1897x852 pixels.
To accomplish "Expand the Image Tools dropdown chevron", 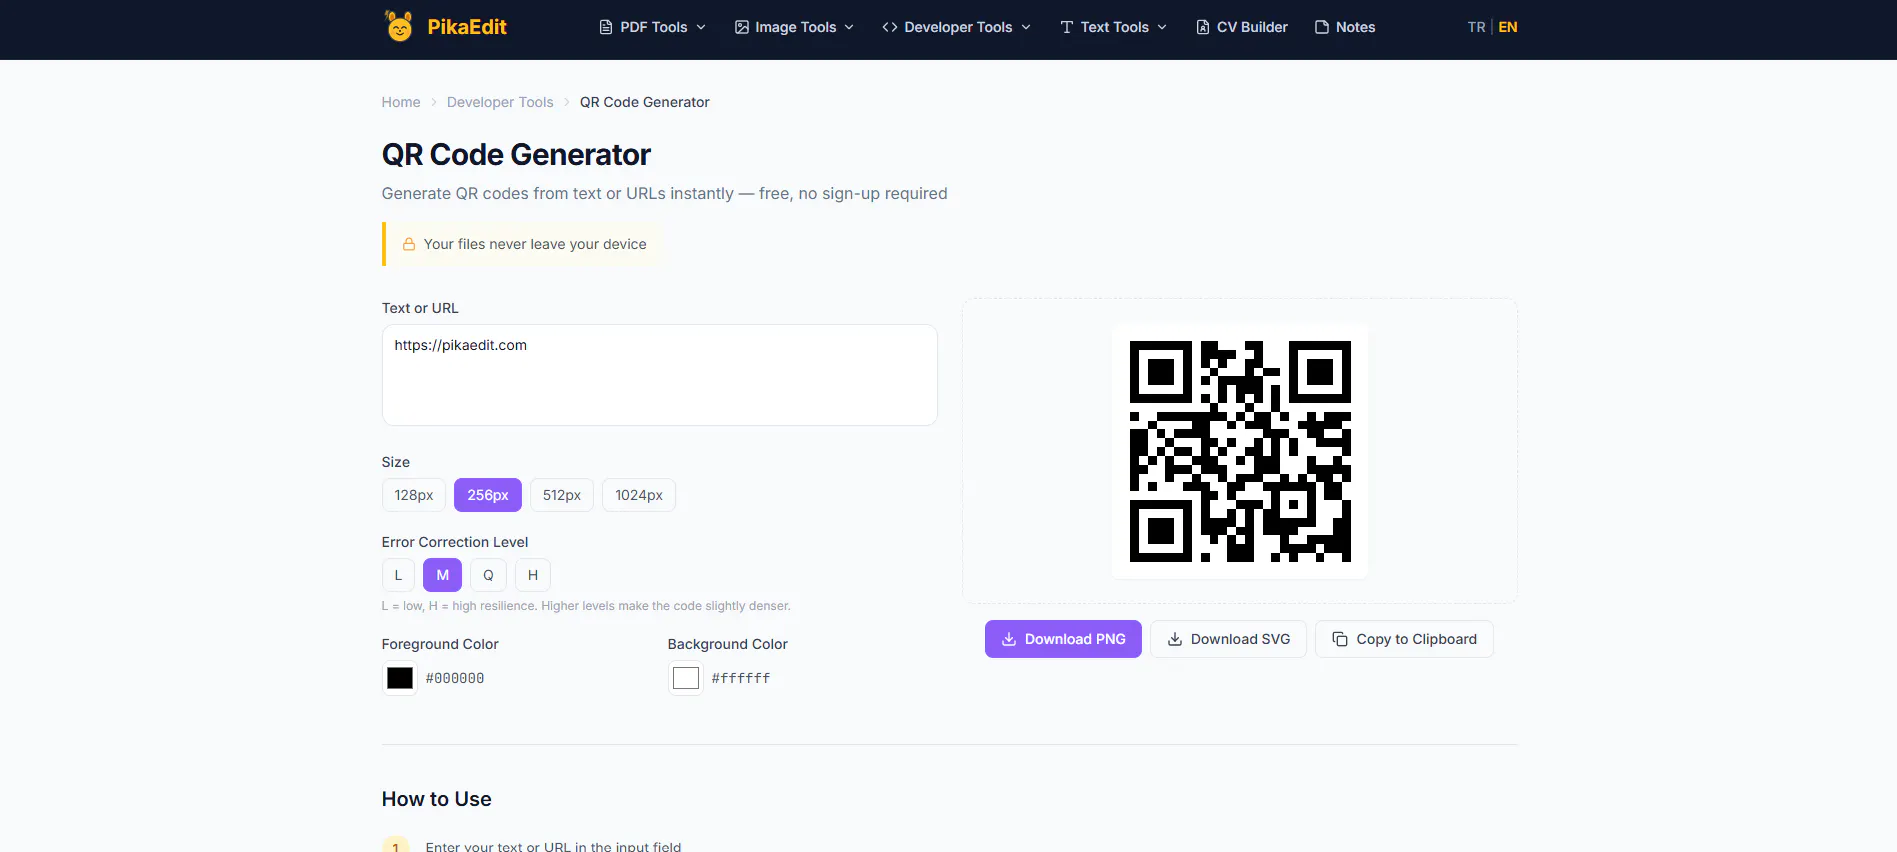I will (849, 27).
